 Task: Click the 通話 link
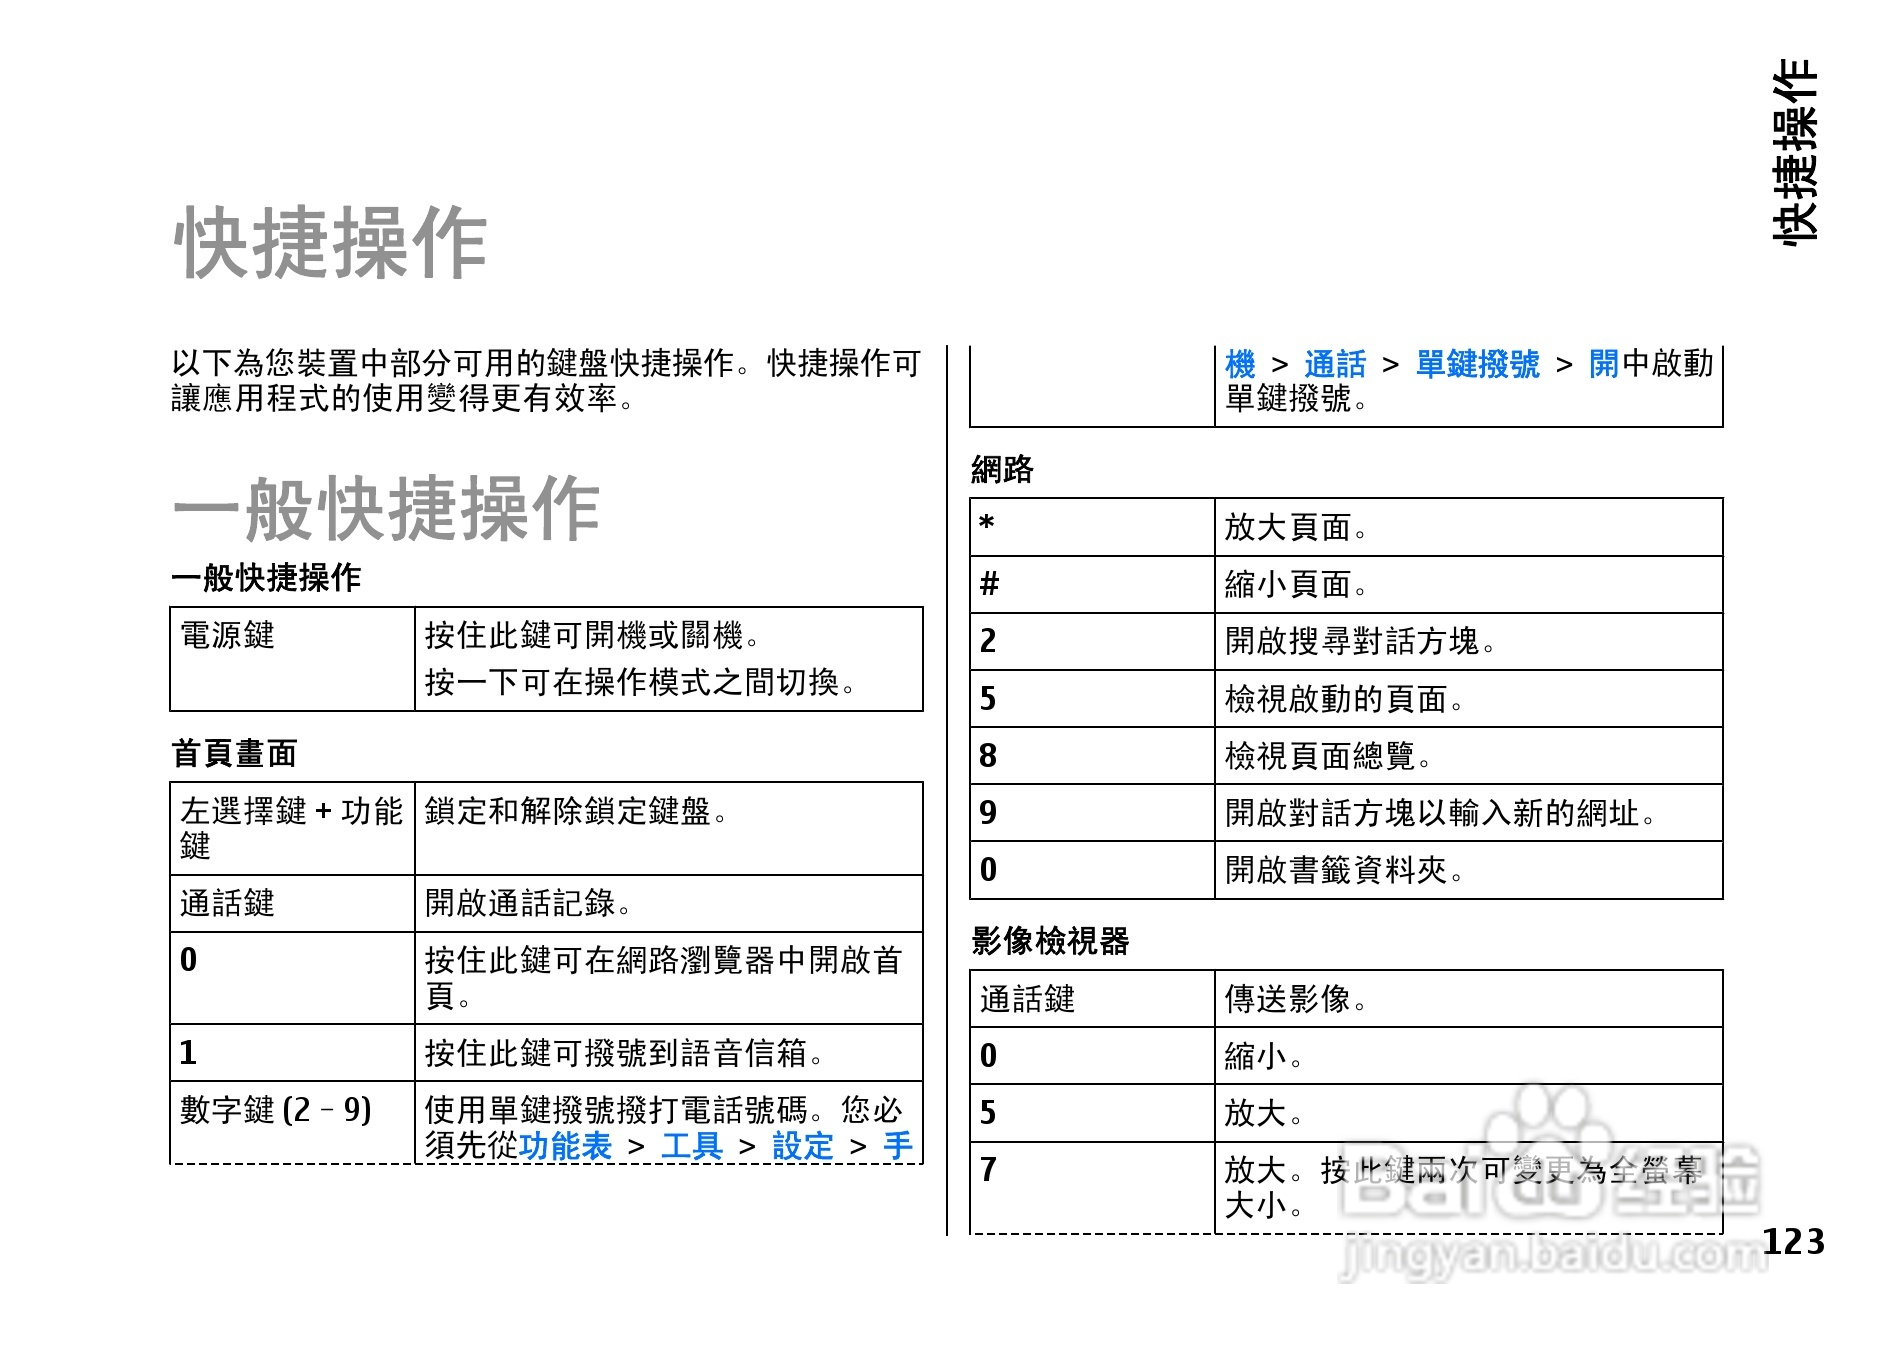tap(1335, 363)
